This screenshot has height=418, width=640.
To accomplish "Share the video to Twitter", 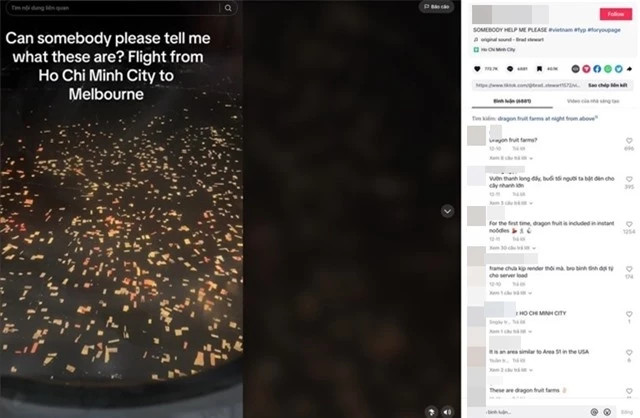I will 619,69.
